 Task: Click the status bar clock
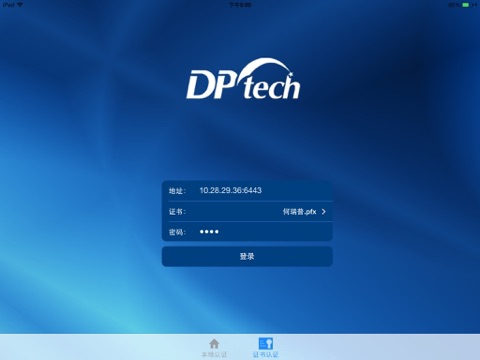coord(240,5)
